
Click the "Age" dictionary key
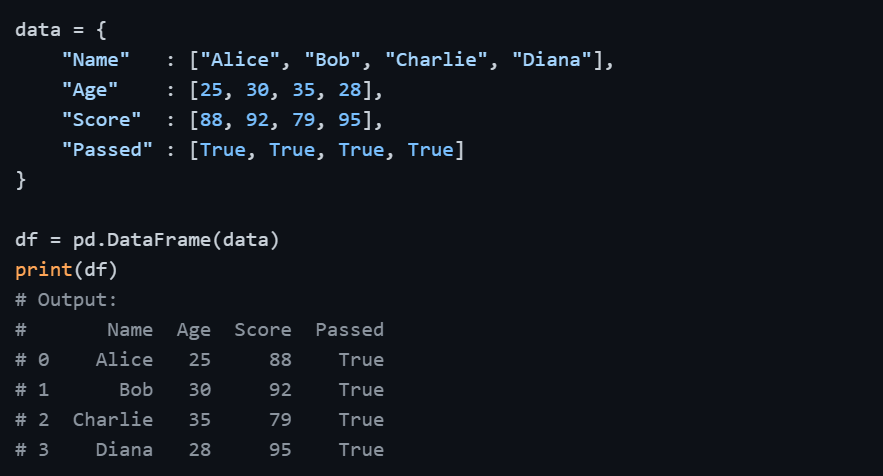point(90,90)
